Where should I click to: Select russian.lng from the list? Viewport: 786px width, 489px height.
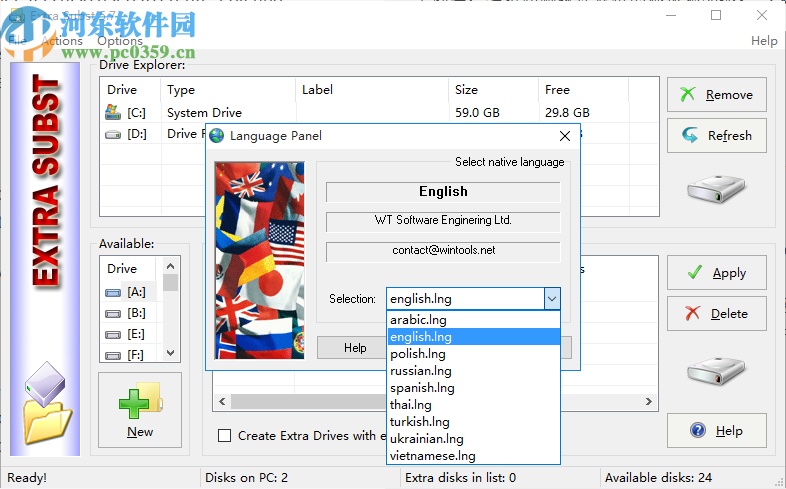coord(473,371)
